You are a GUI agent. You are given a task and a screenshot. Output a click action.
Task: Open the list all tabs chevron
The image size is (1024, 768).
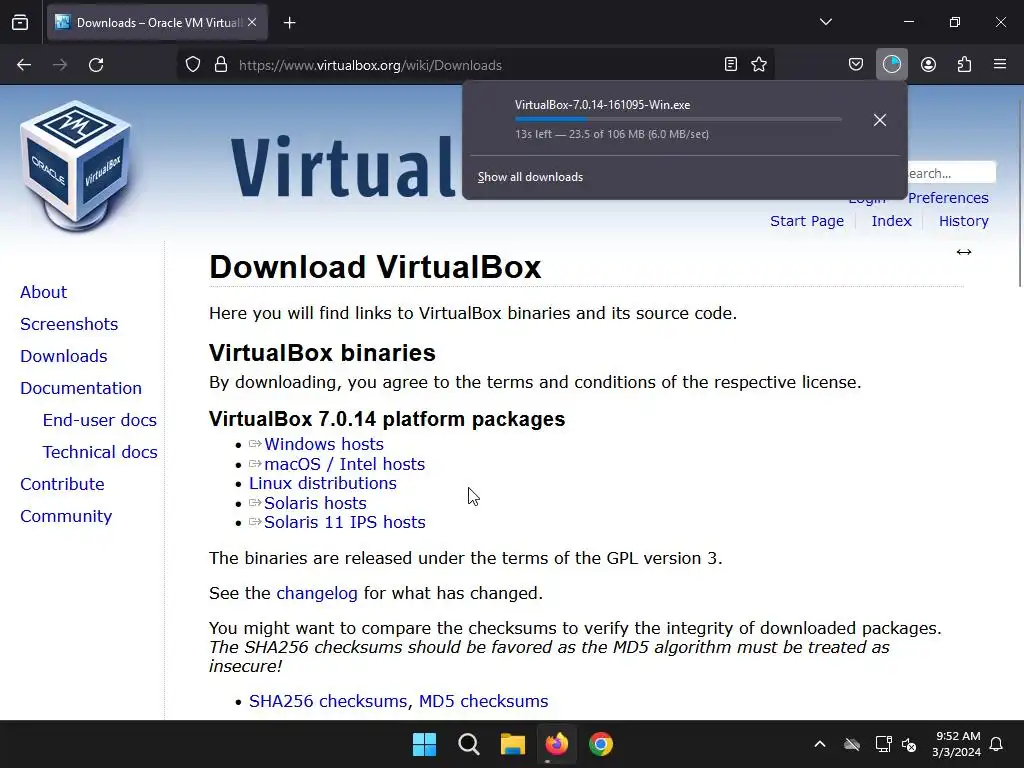click(825, 22)
